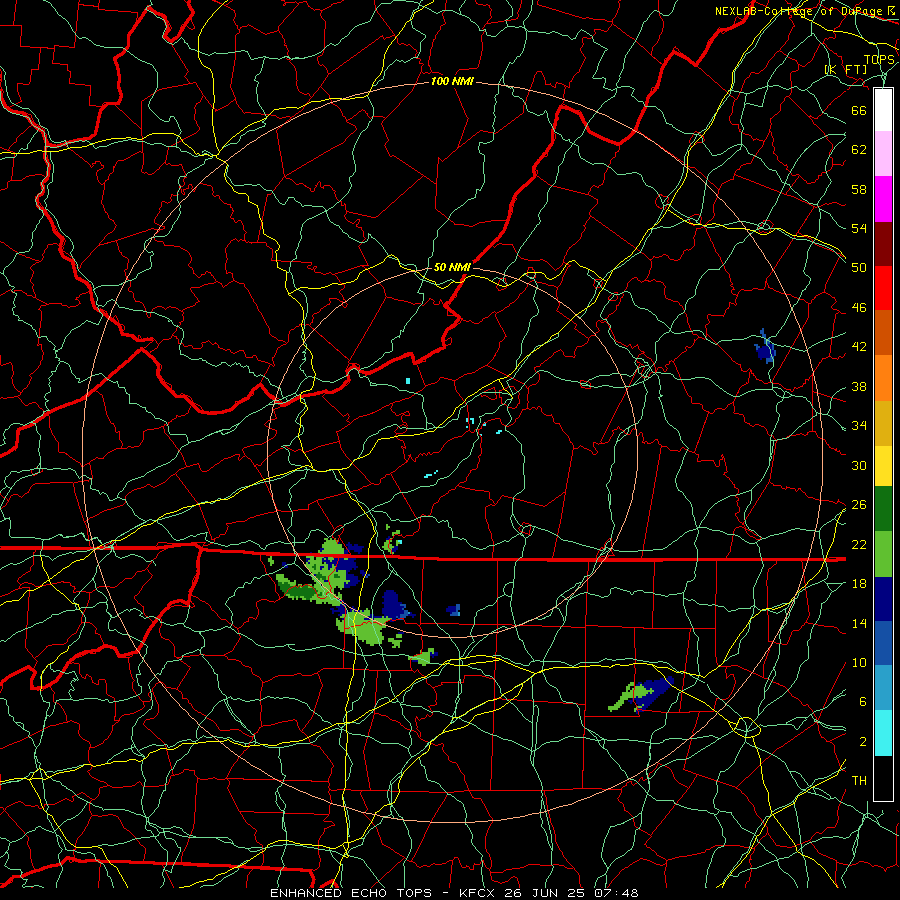Image resolution: width=900 pixels, height=900 pixels.
Task: Click the '10' legend value
Action: tap(859, 663)
